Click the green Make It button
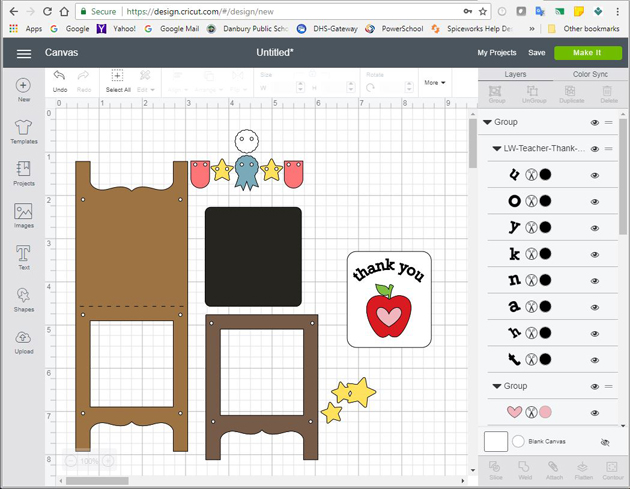The height and width of the screenshot is (489, 630). click(x=587, y=52)
